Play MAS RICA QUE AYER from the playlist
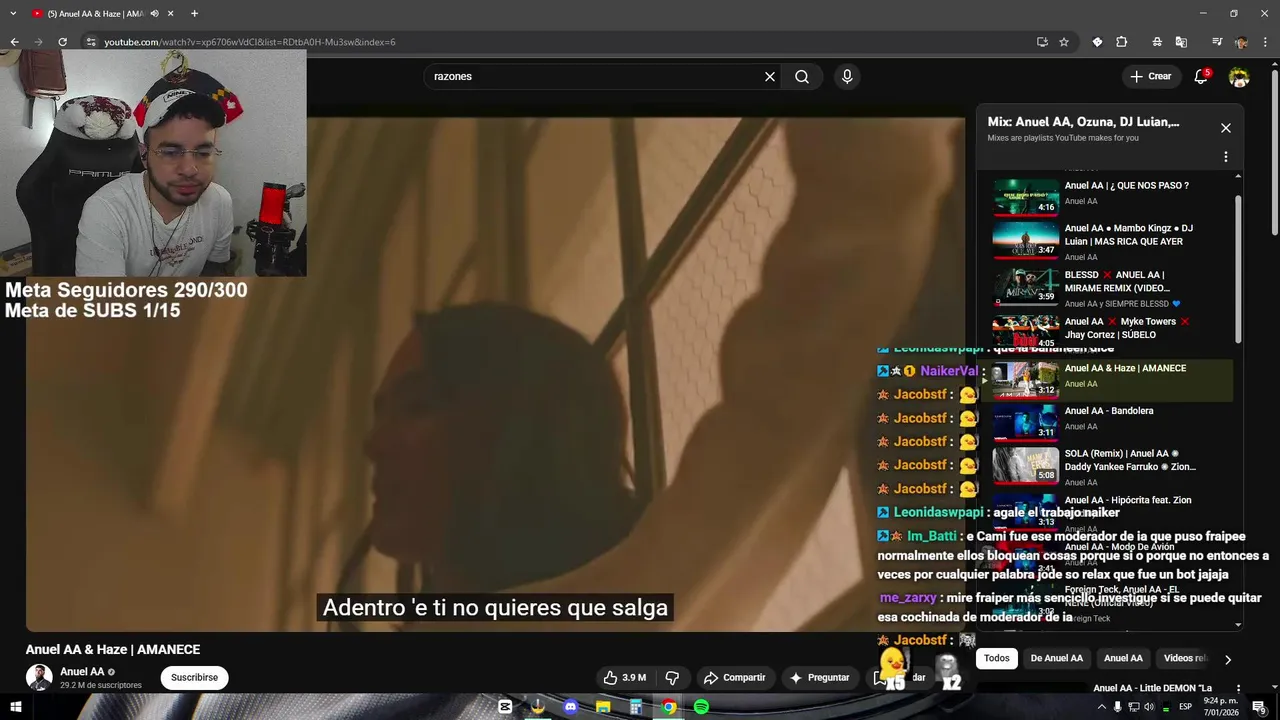Viewport: 1280px width, 720px height. 1112,240
